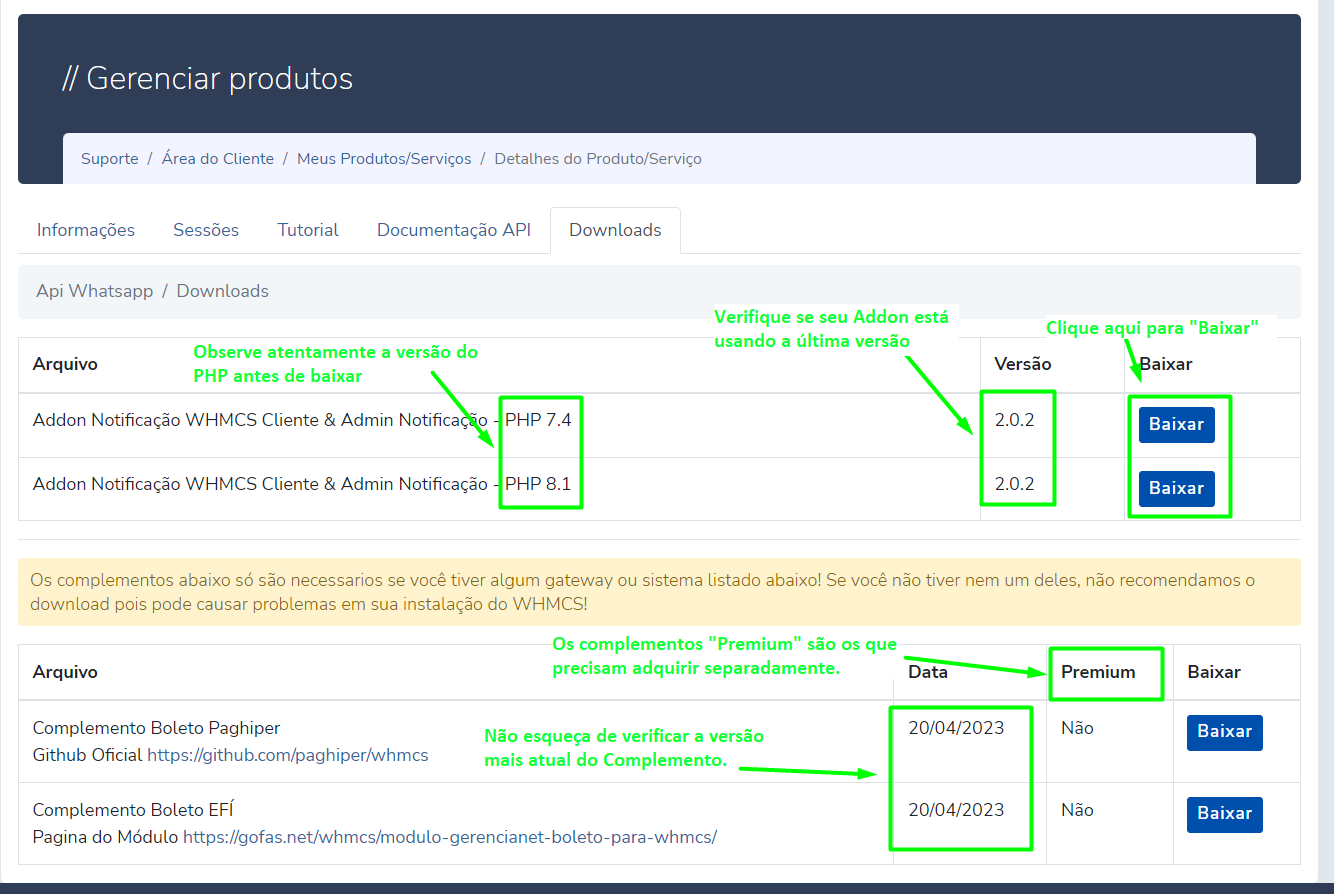Screen dimensions: 1334x894
Task: Click Baixar for Complemento Boleto EFÍ
Action: pos(1225,814)
